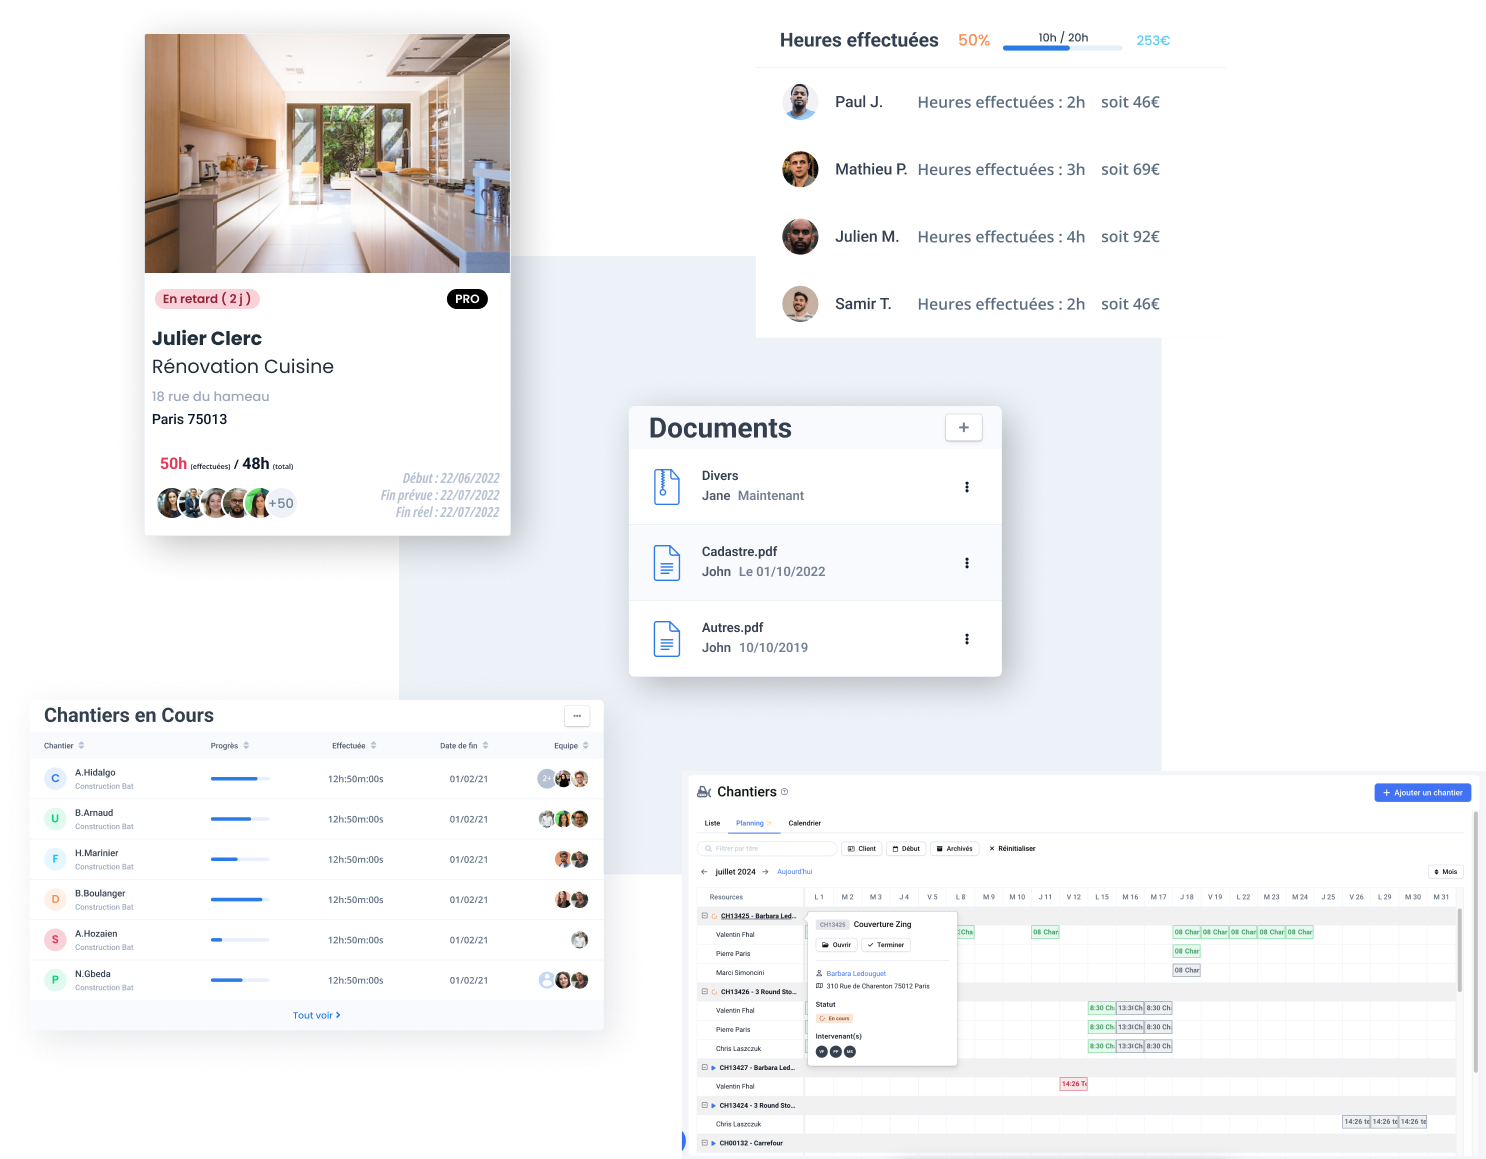Click the Autres.pdf file icon
Image resolution: width=1486 pixels, height=1159 pixels.
pos(667,638)
